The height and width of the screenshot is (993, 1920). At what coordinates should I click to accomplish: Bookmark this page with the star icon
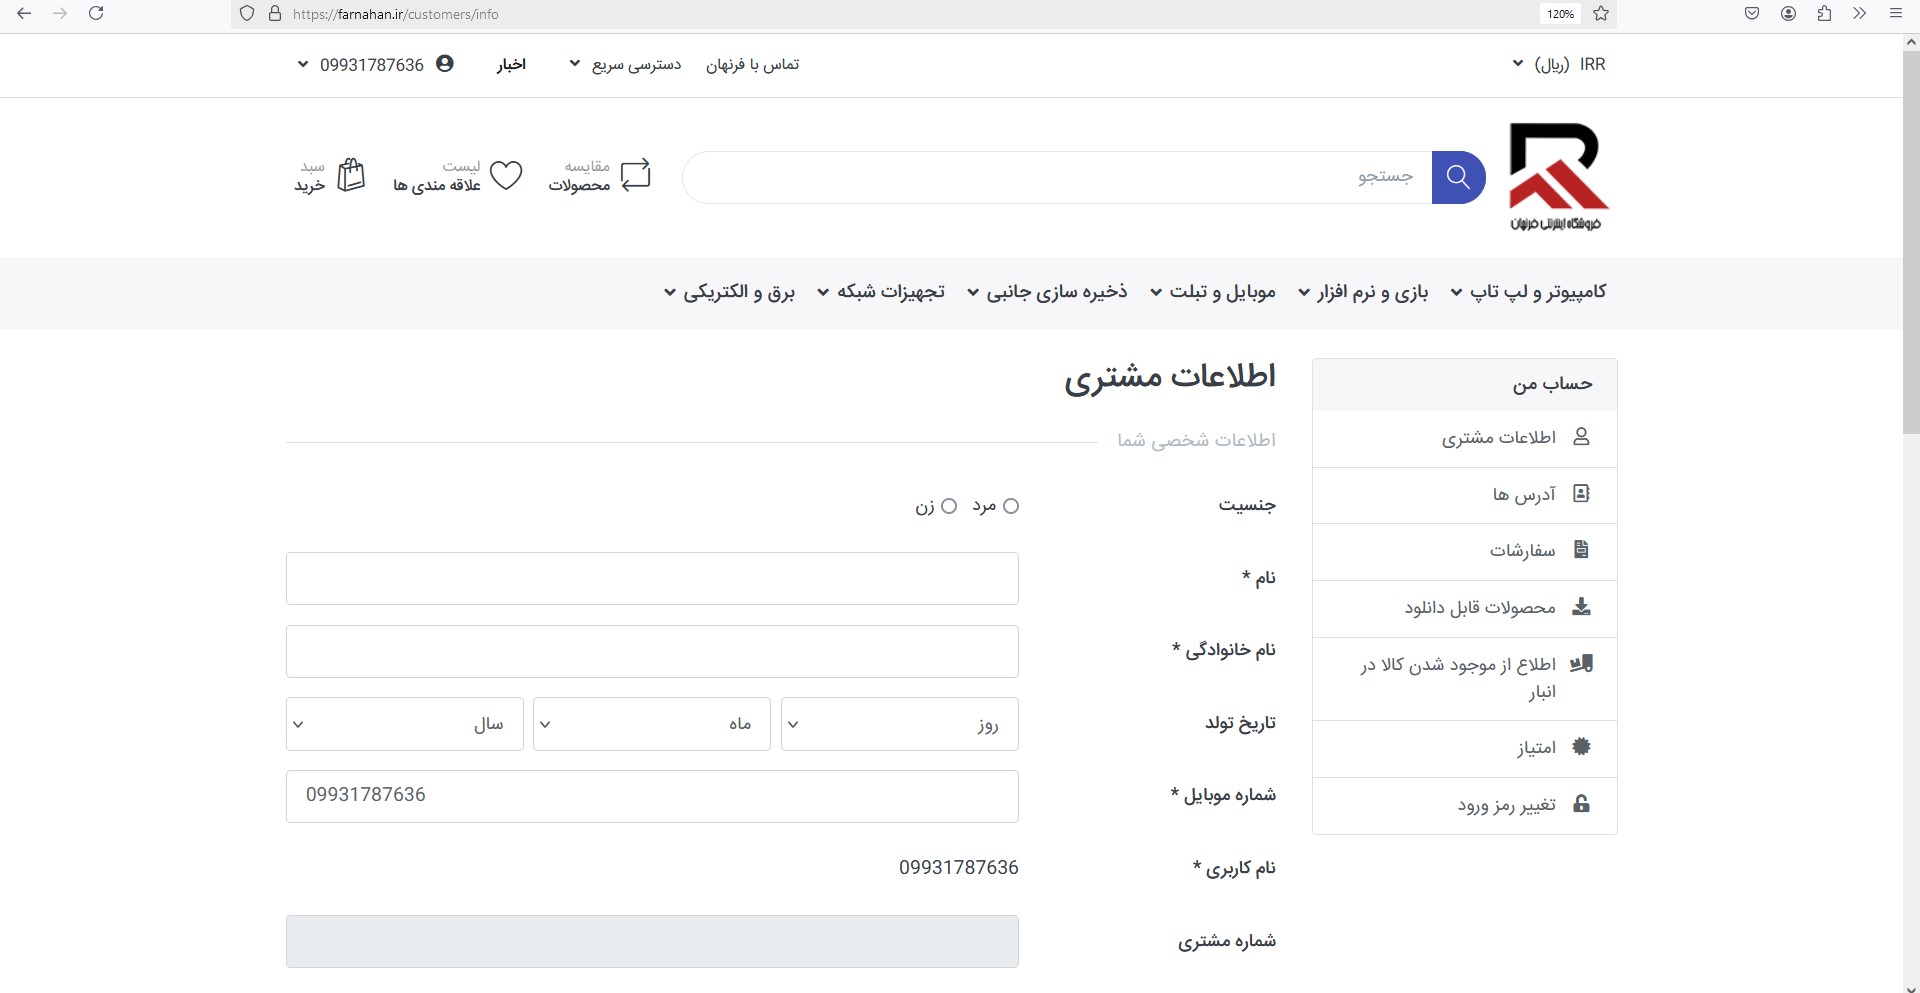point(1601,14)
